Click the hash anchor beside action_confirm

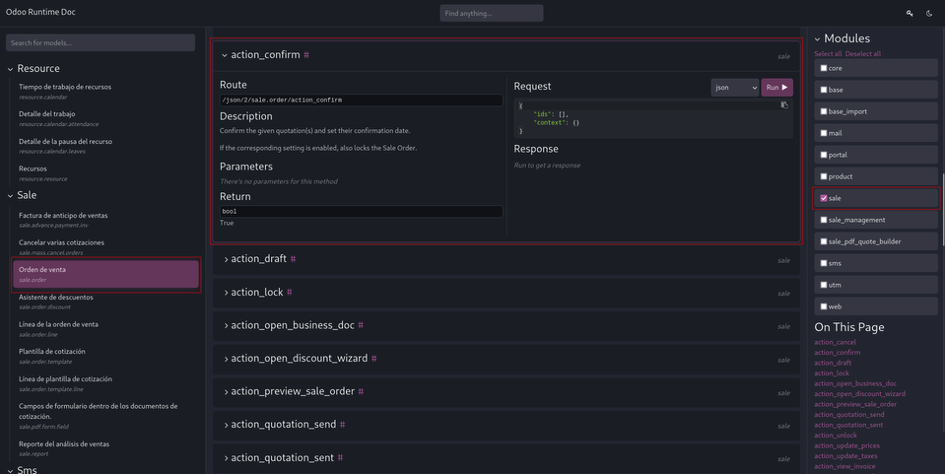click(306, 55)
